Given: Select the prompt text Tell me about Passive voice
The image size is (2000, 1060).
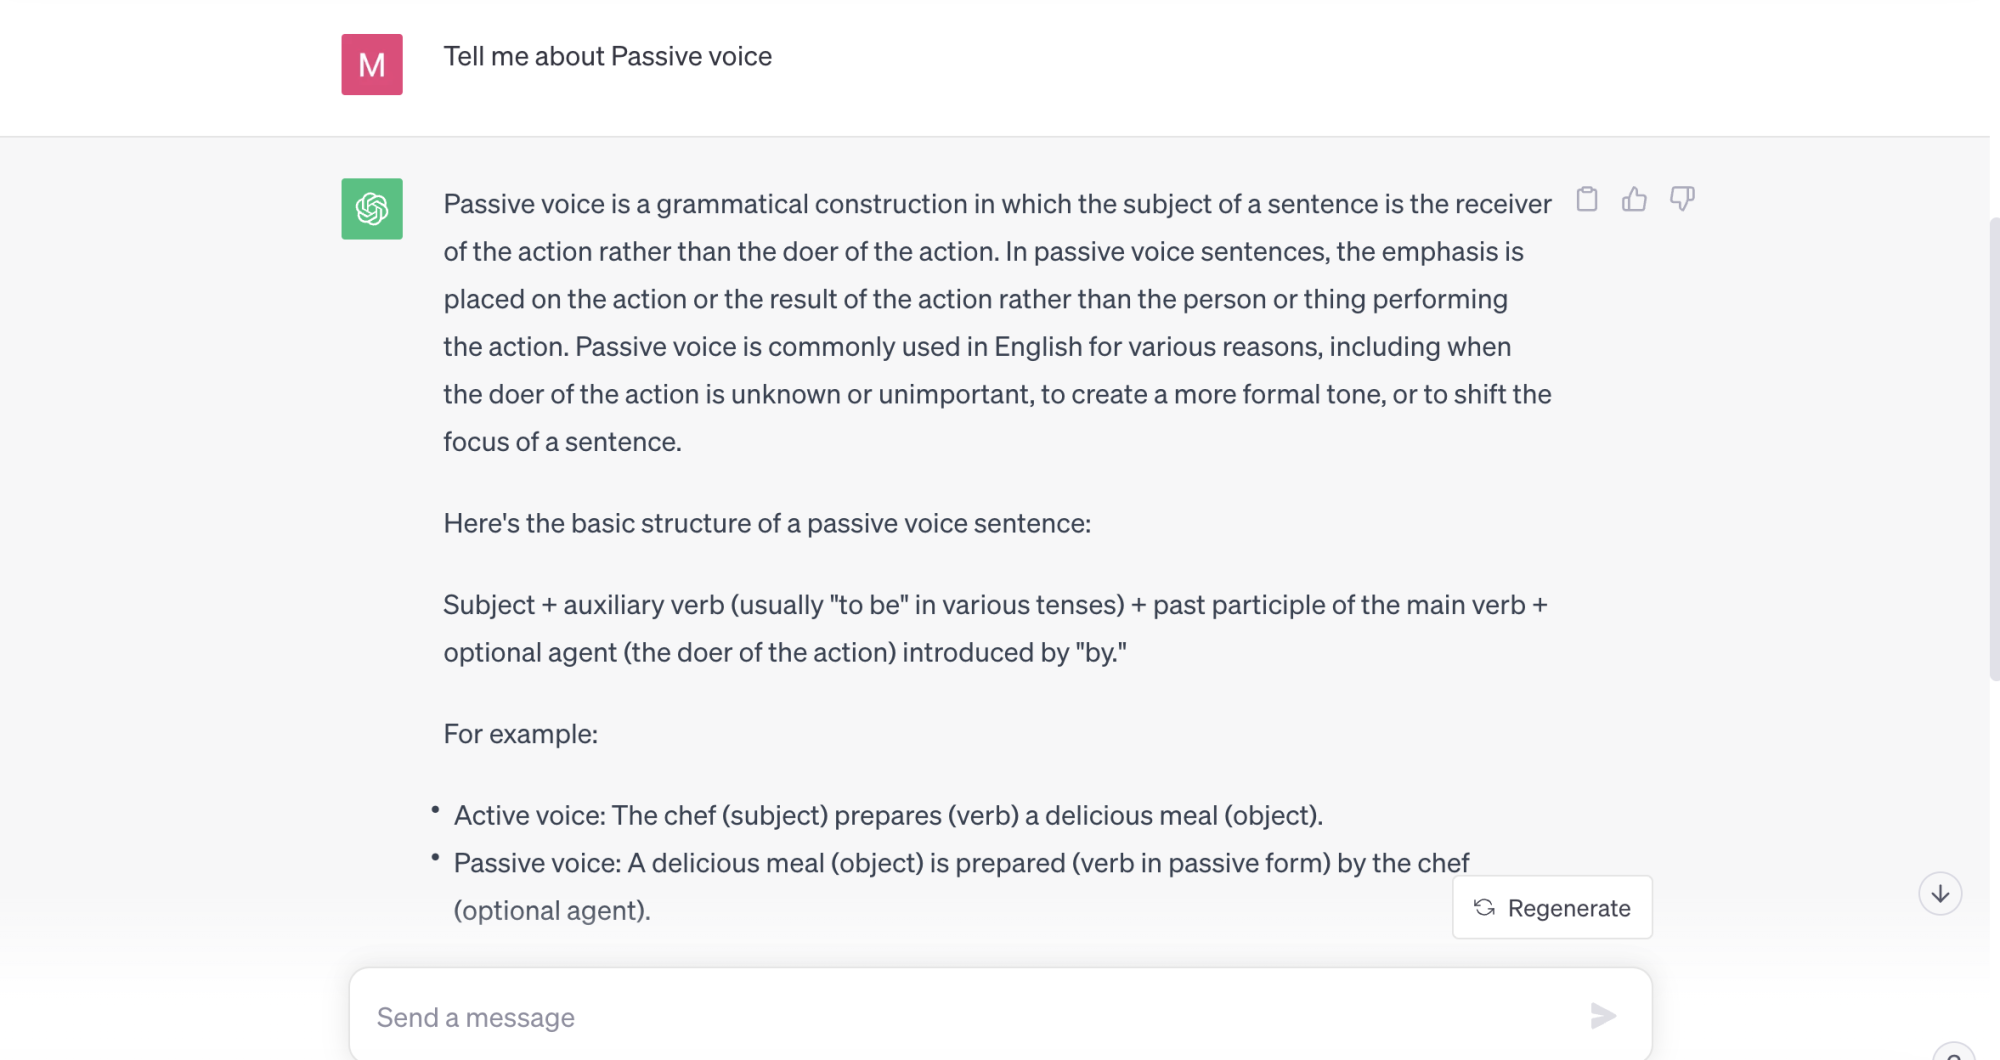Looking at the screenshot, I should pyautogui.click(x=608, y=57).
